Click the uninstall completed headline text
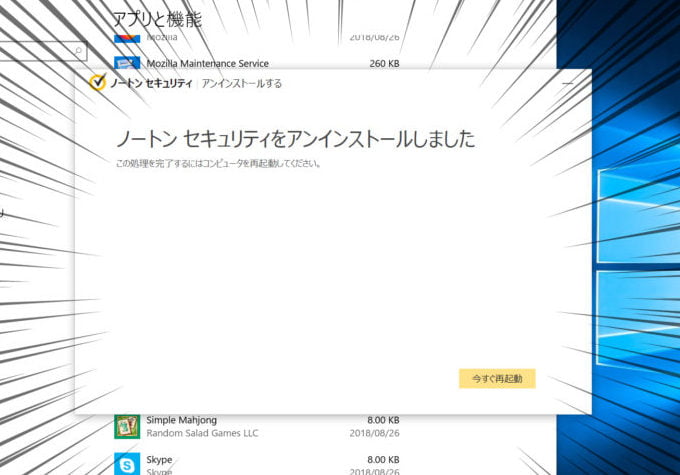This screenshot has width=680, height=475. pos(296,139)
